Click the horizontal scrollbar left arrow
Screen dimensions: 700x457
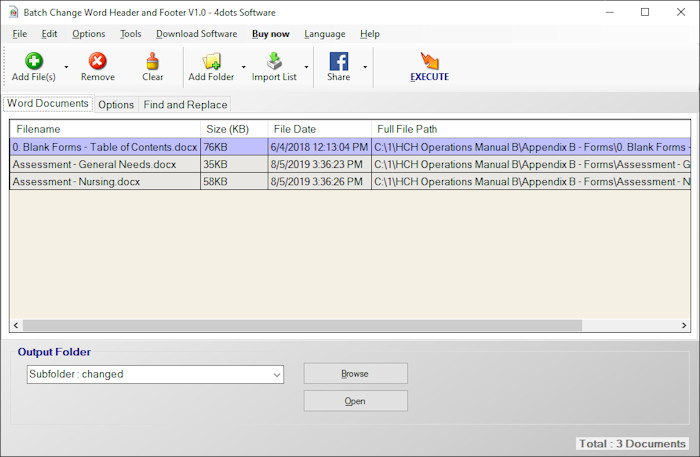pyautogui.click(x=16, y=325)
